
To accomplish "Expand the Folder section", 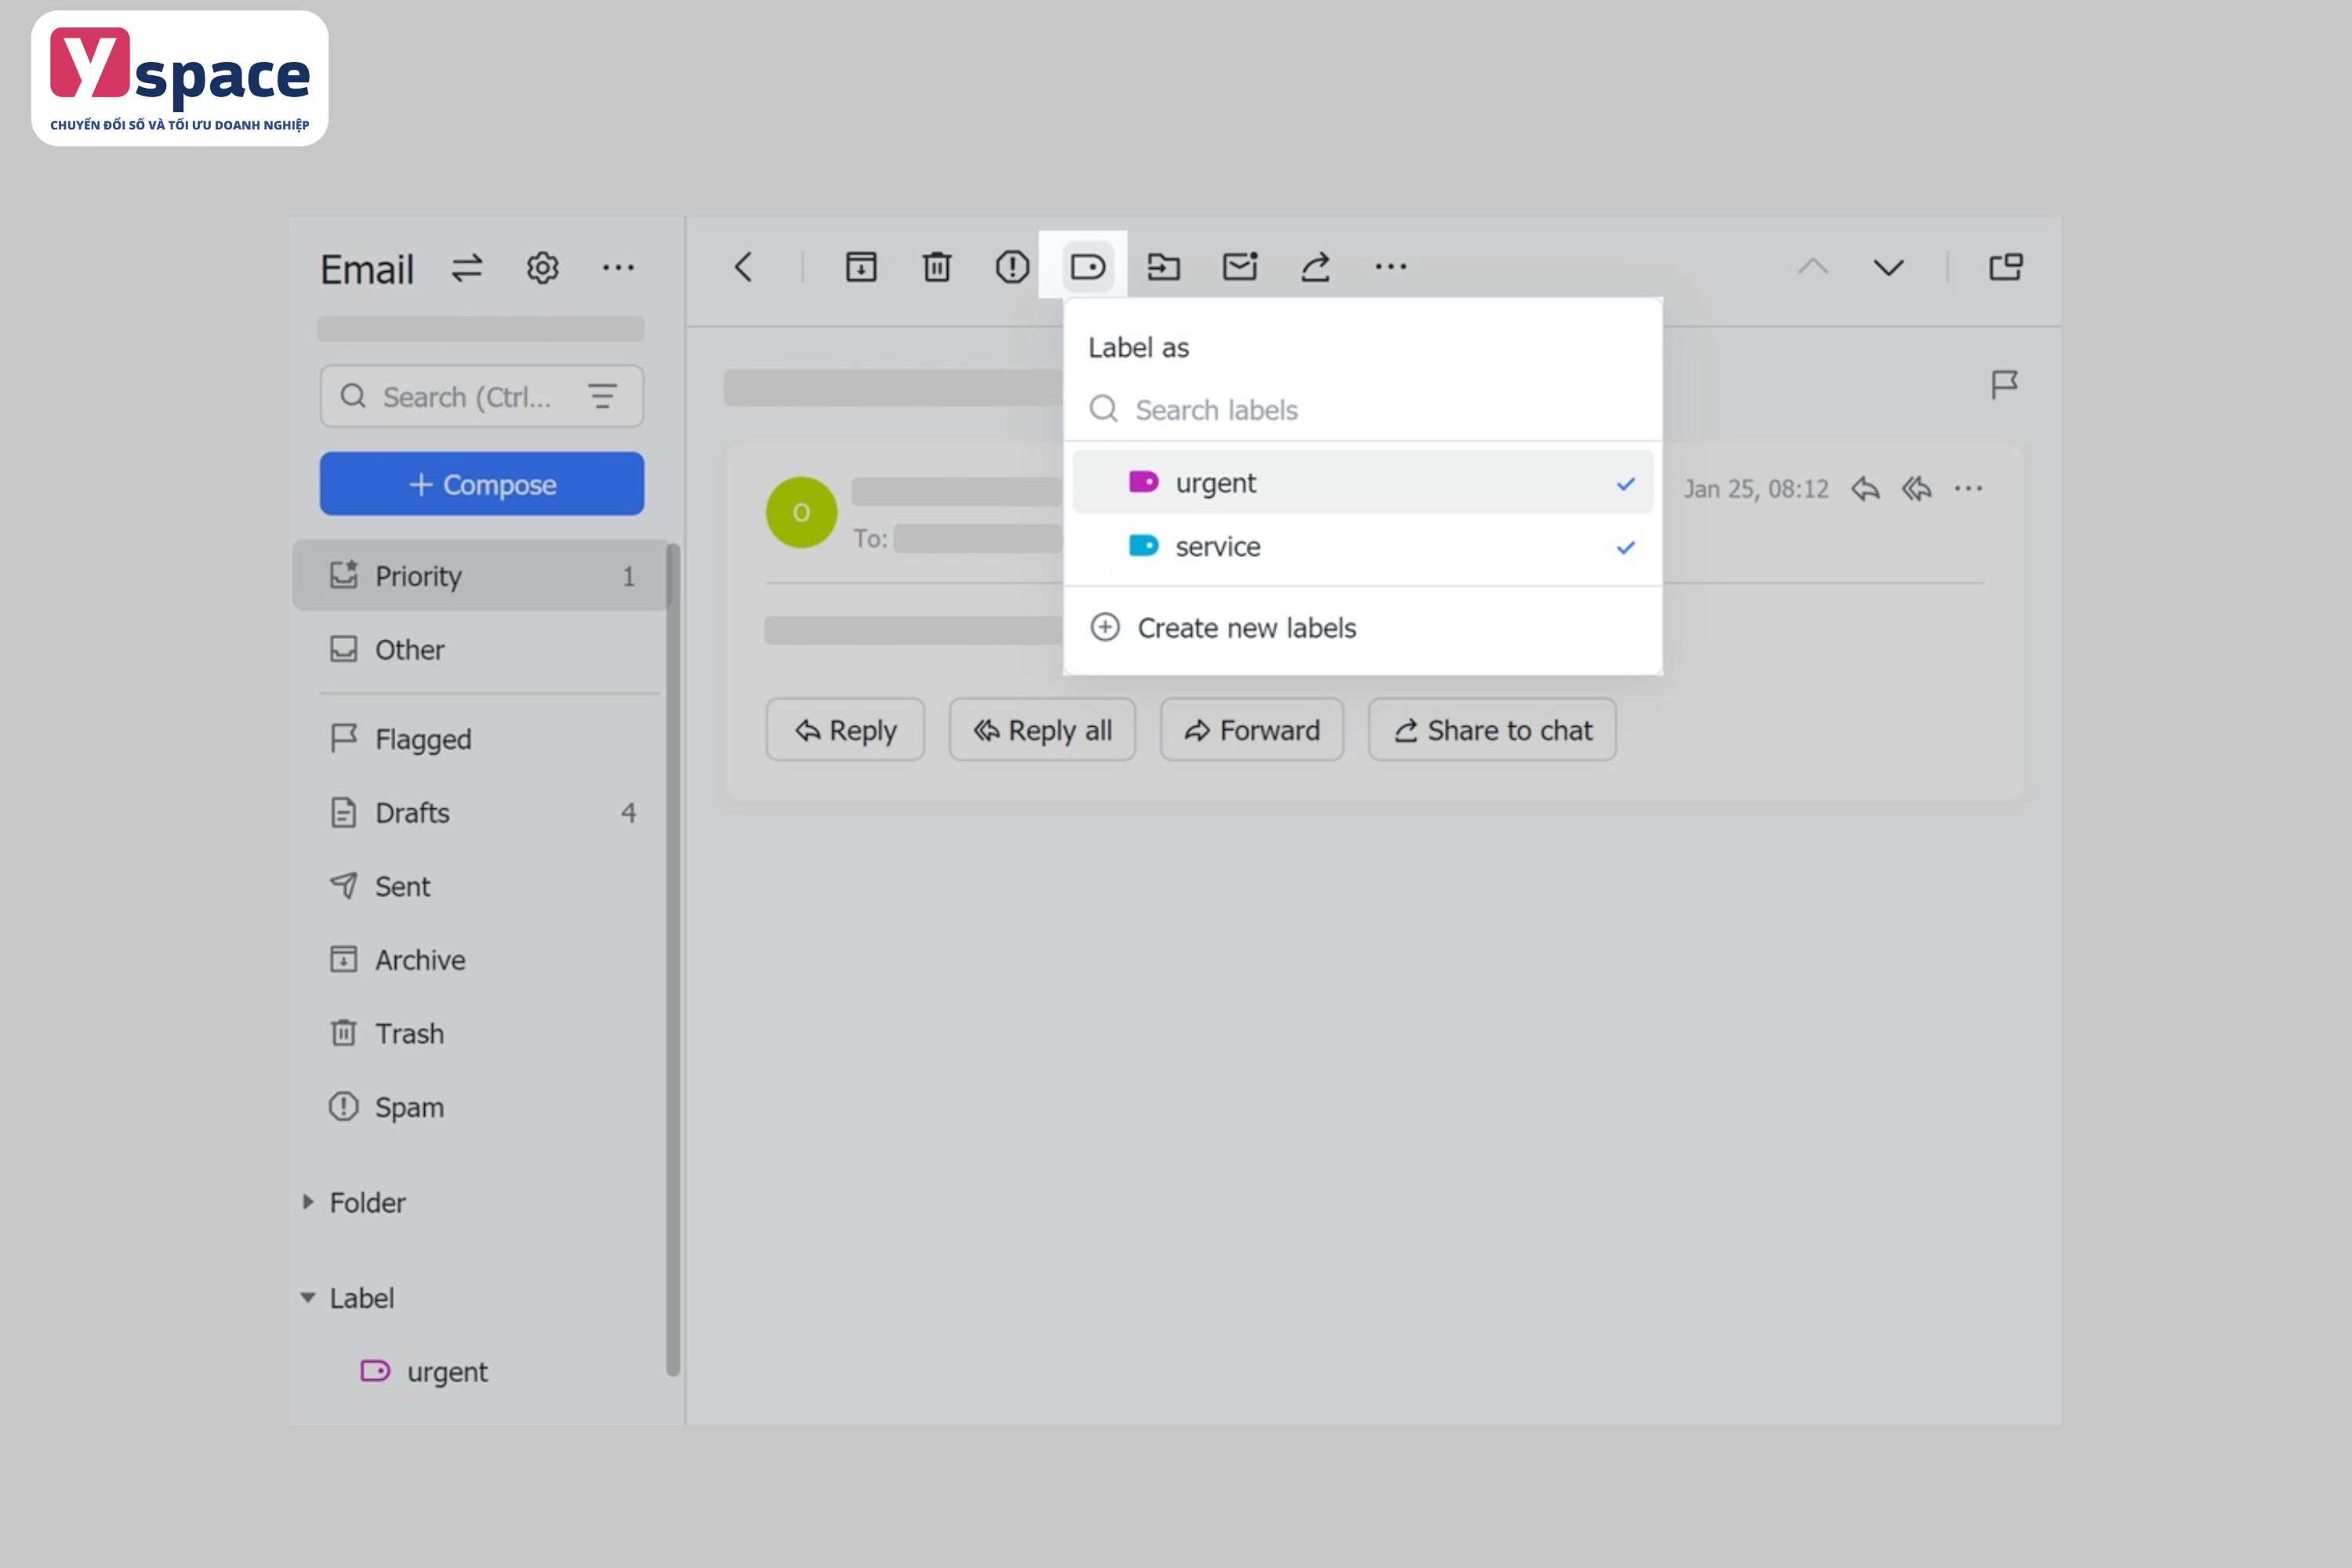I will click(x=308, y=1202).
